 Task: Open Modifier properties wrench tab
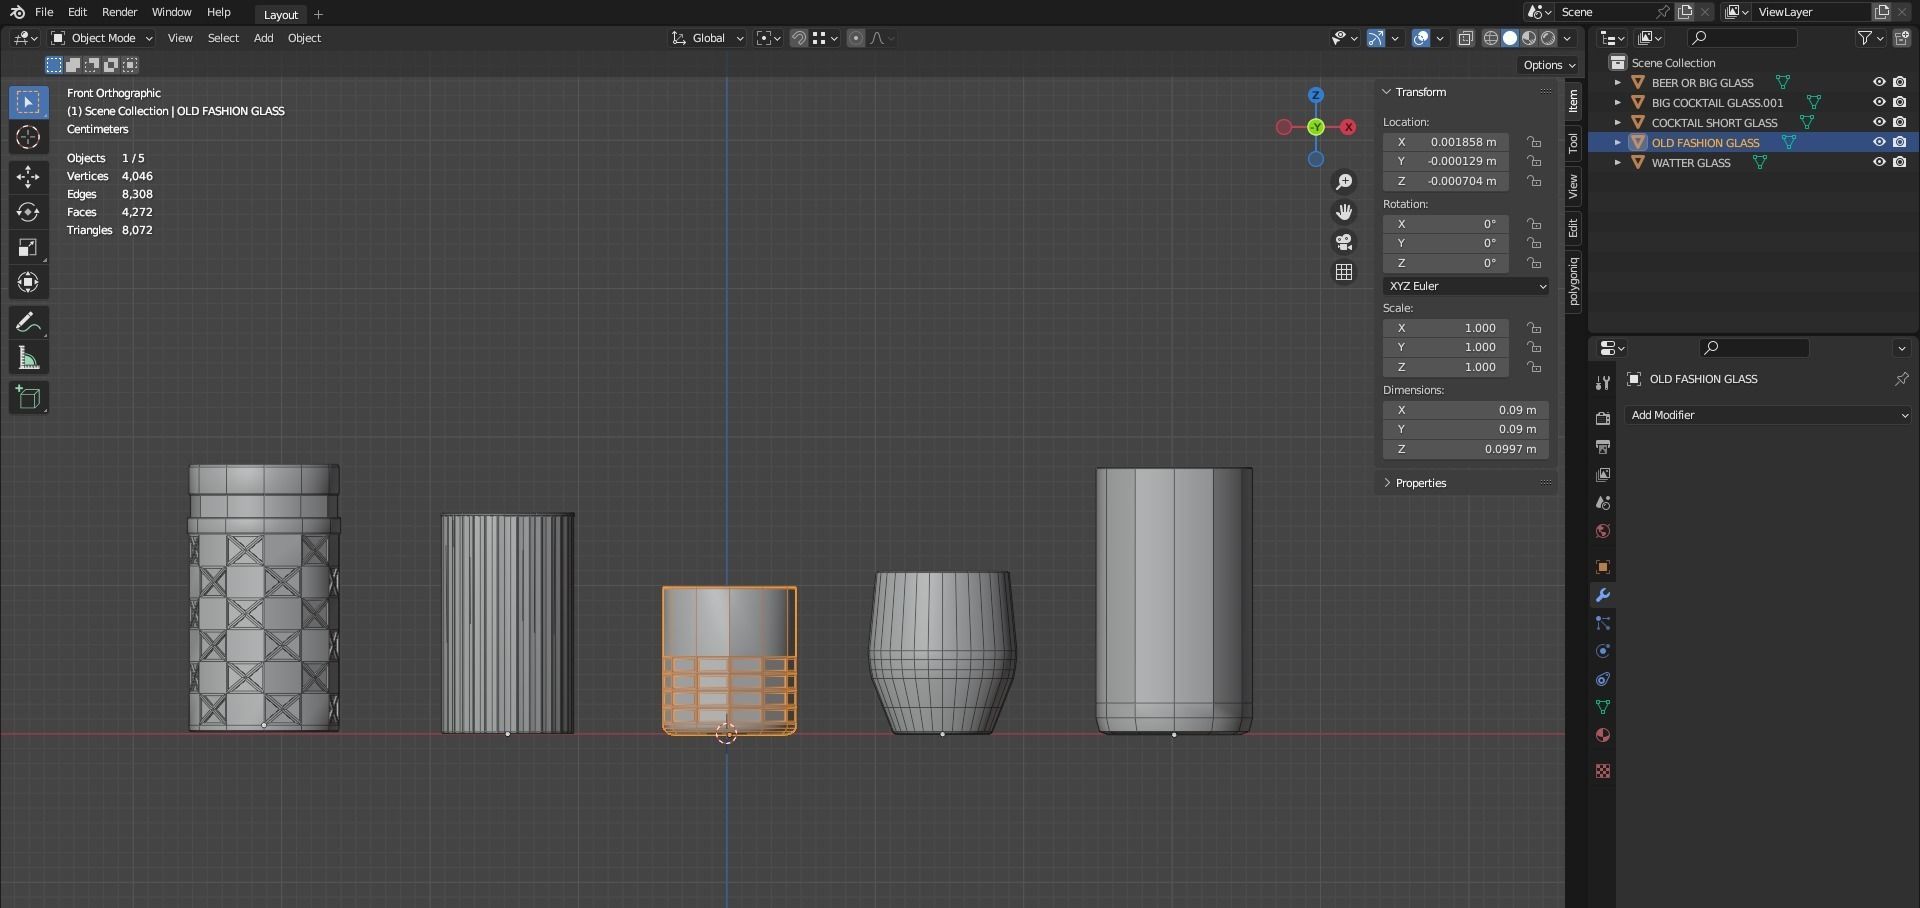(1603, 595)
